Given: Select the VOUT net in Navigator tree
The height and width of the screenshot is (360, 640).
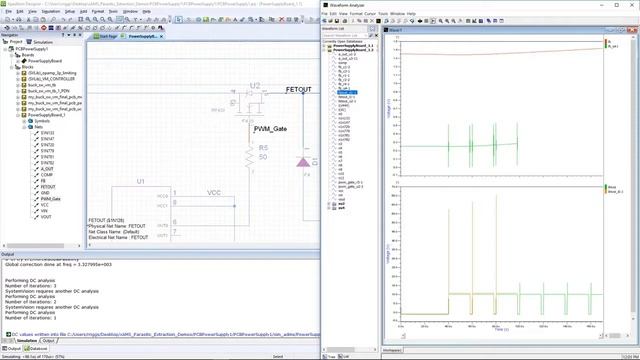Looking at the screenshot, I should 46,217.
